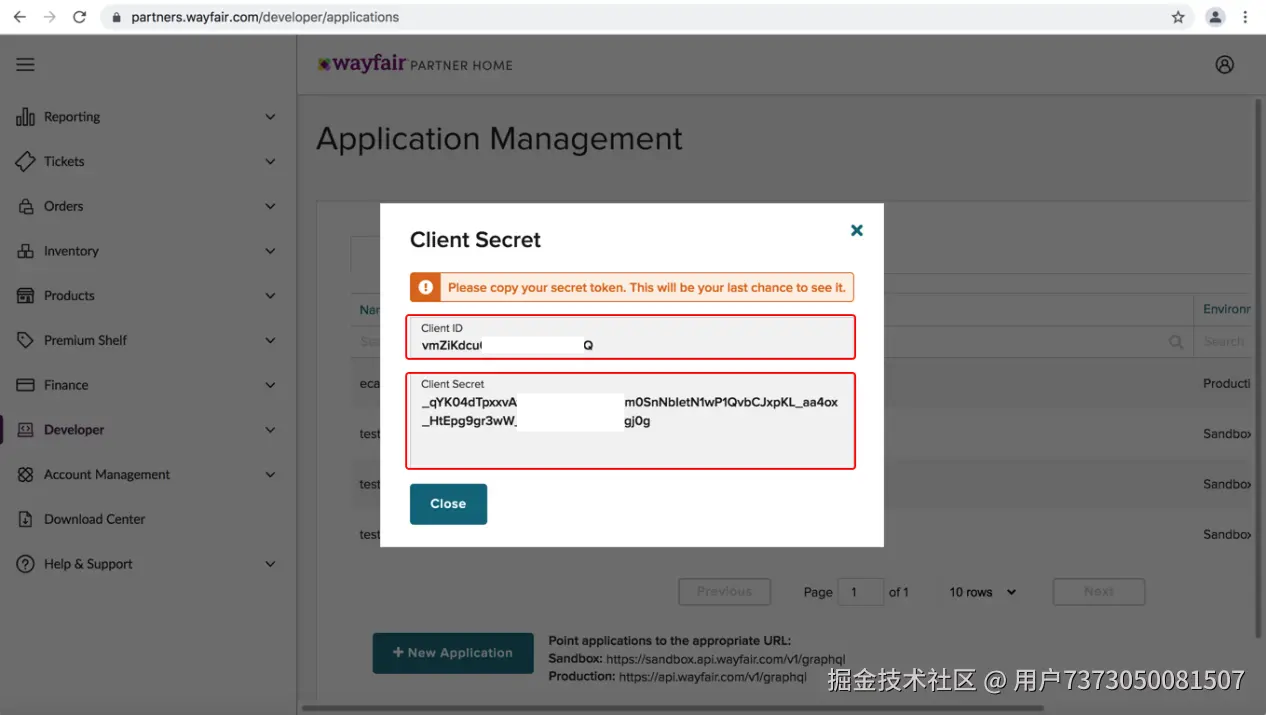
Task: Click the Finance card icon
Action: tap(25, 385)
